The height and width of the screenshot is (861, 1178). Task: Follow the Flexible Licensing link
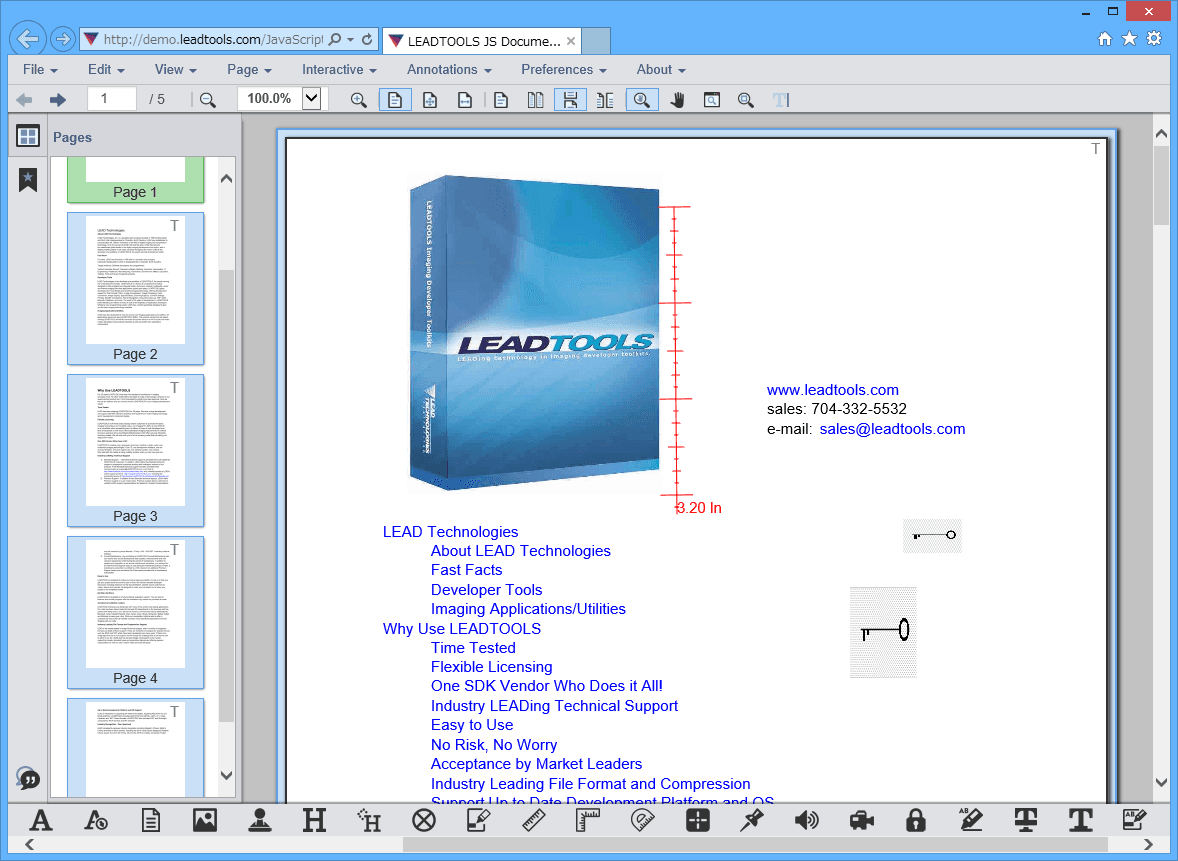point(491,667)
